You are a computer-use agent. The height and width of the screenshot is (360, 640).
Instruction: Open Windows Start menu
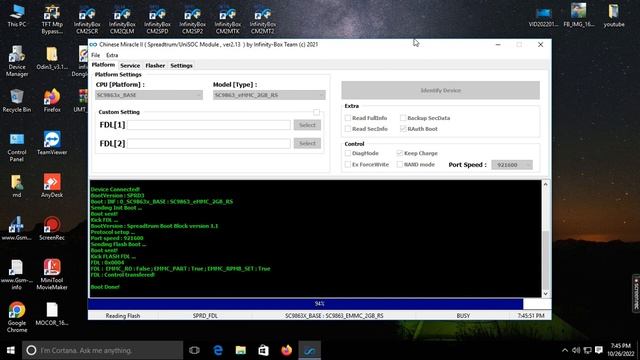pos(11,350)
